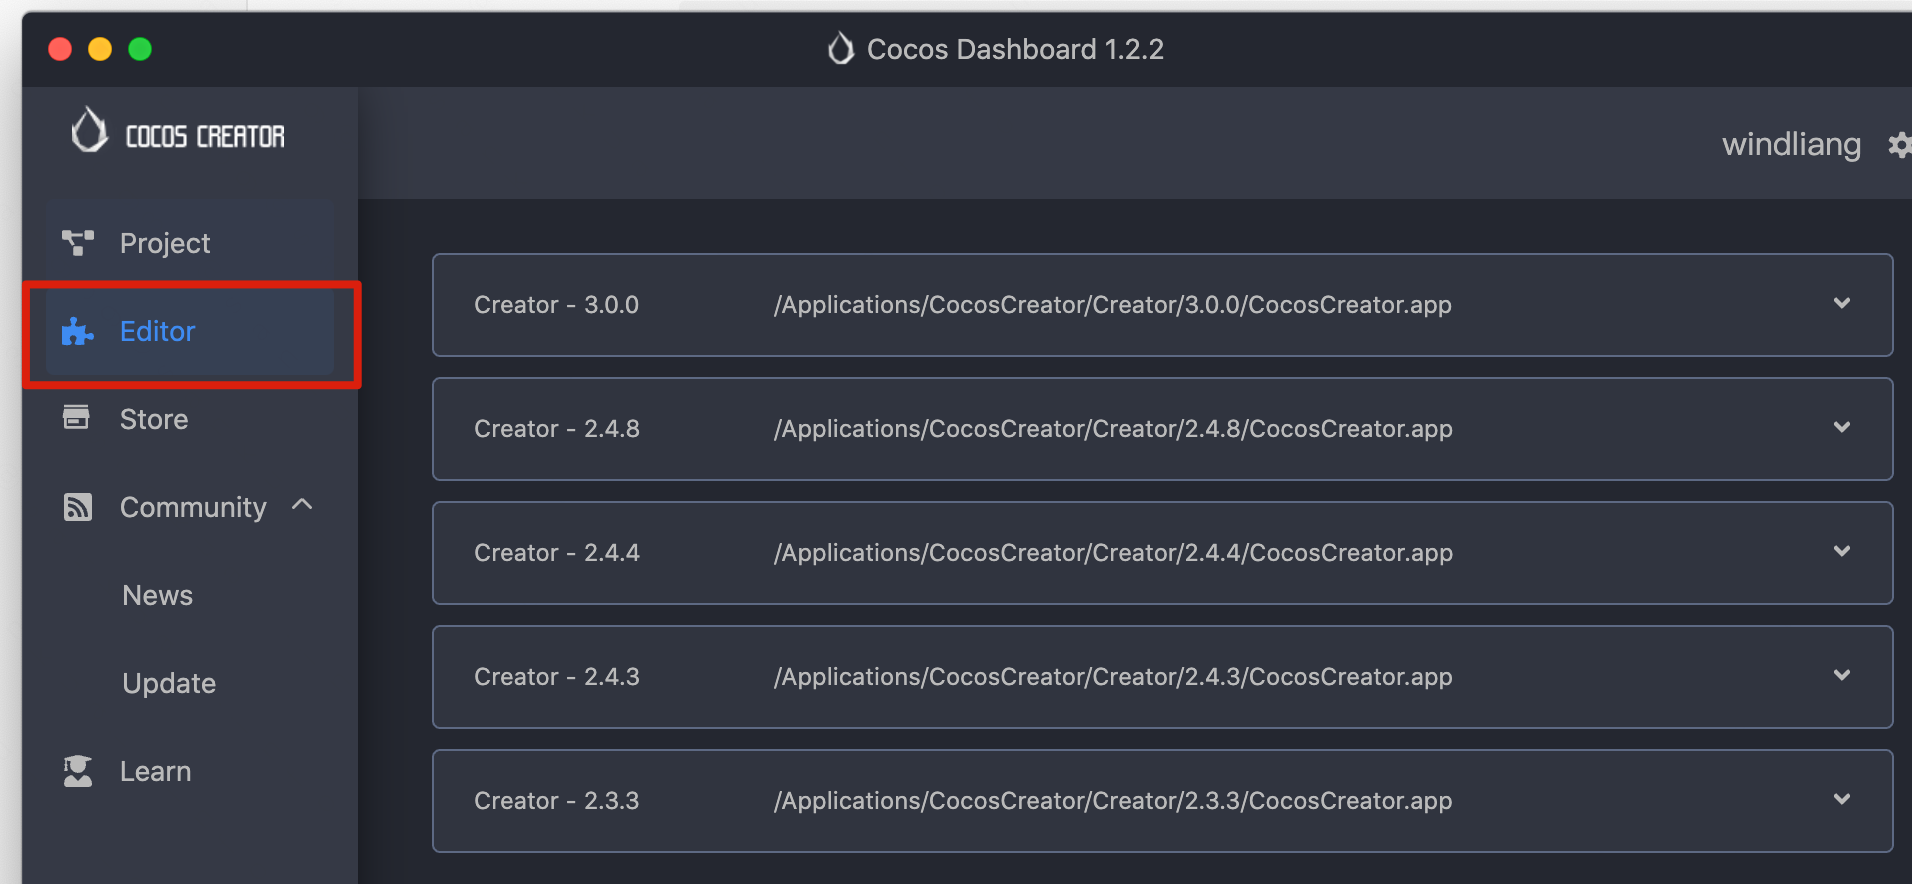Expand the Creator 2.3.3 dropdown arrow
1912x884 pixels.
[1842, 799]
